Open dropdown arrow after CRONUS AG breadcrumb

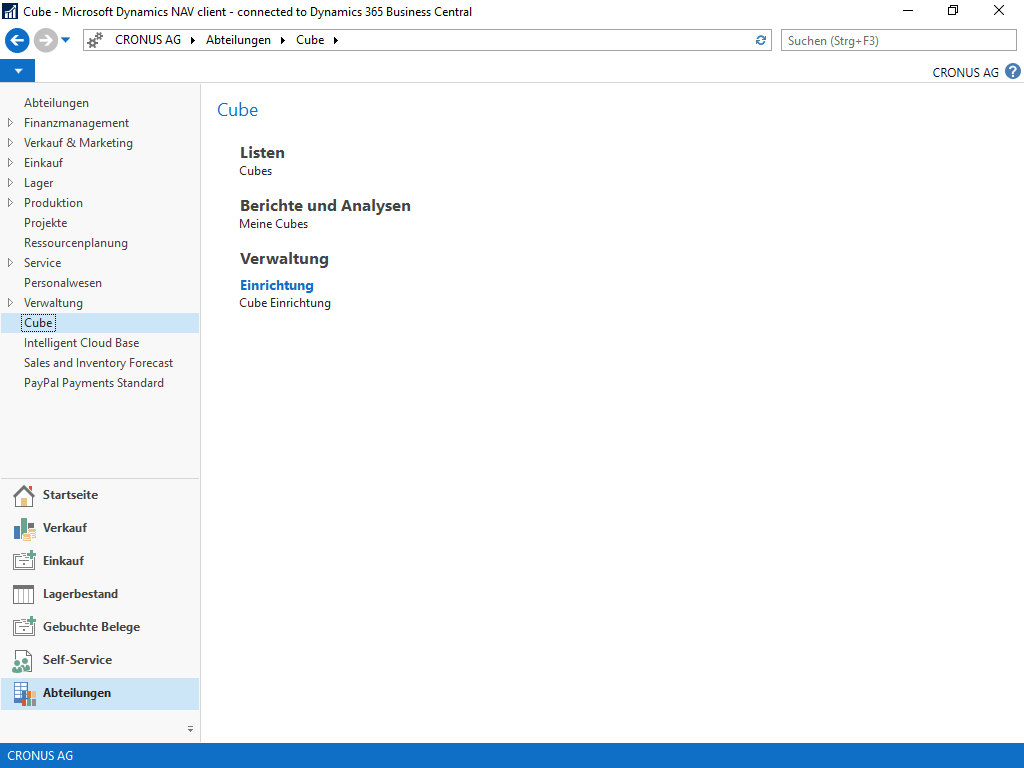coord(193,40)
